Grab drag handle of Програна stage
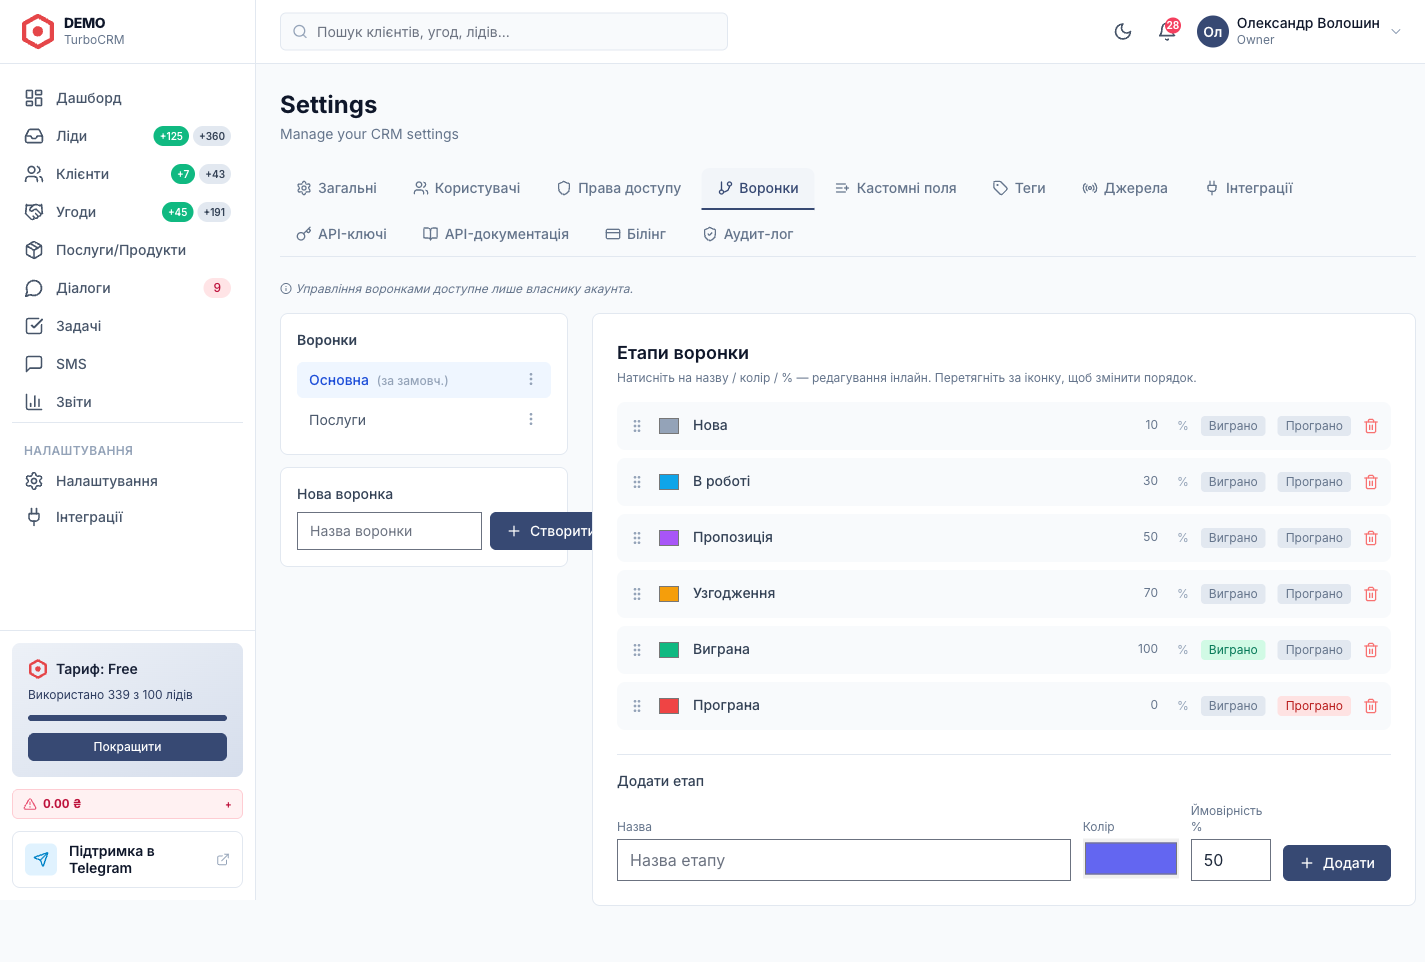The height and width of the screenshot is (962, 1425). point(637,706)
